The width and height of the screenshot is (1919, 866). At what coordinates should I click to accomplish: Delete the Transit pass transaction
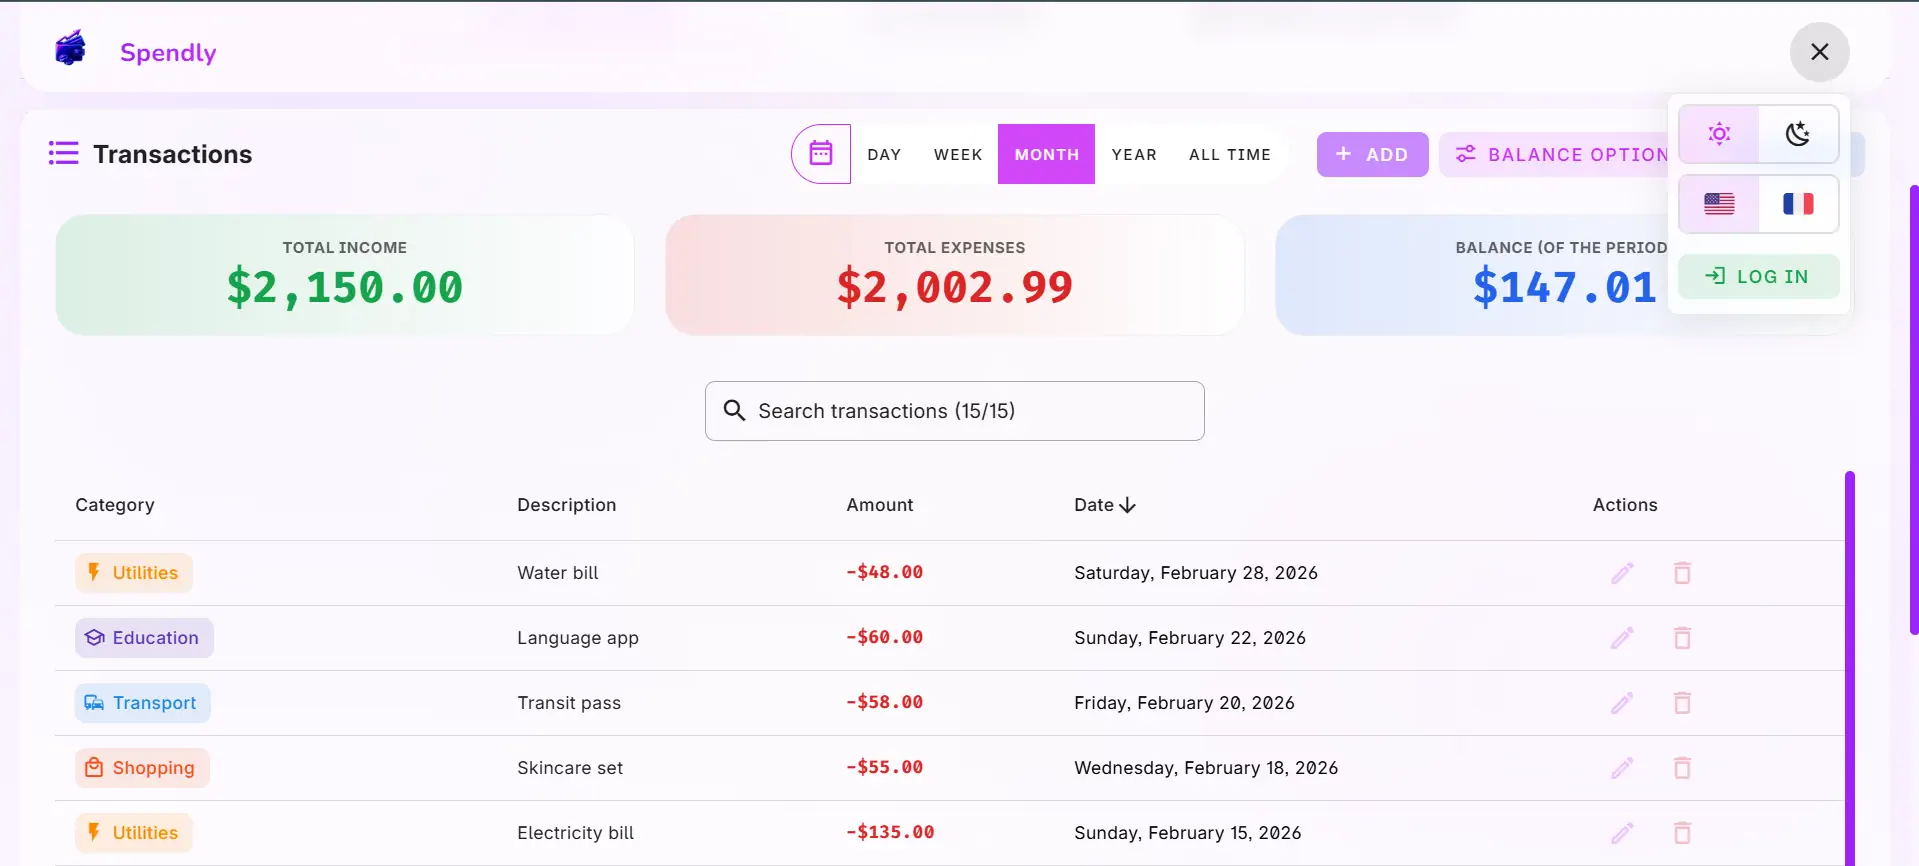pyautogui.click(x=1682, y=703)
